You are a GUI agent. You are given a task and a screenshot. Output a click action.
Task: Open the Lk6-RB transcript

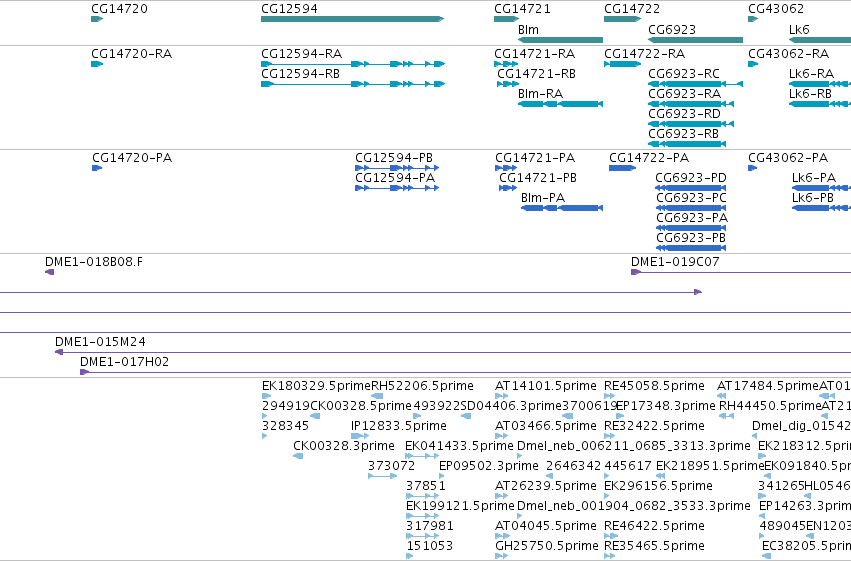click(x=820, y=104)
